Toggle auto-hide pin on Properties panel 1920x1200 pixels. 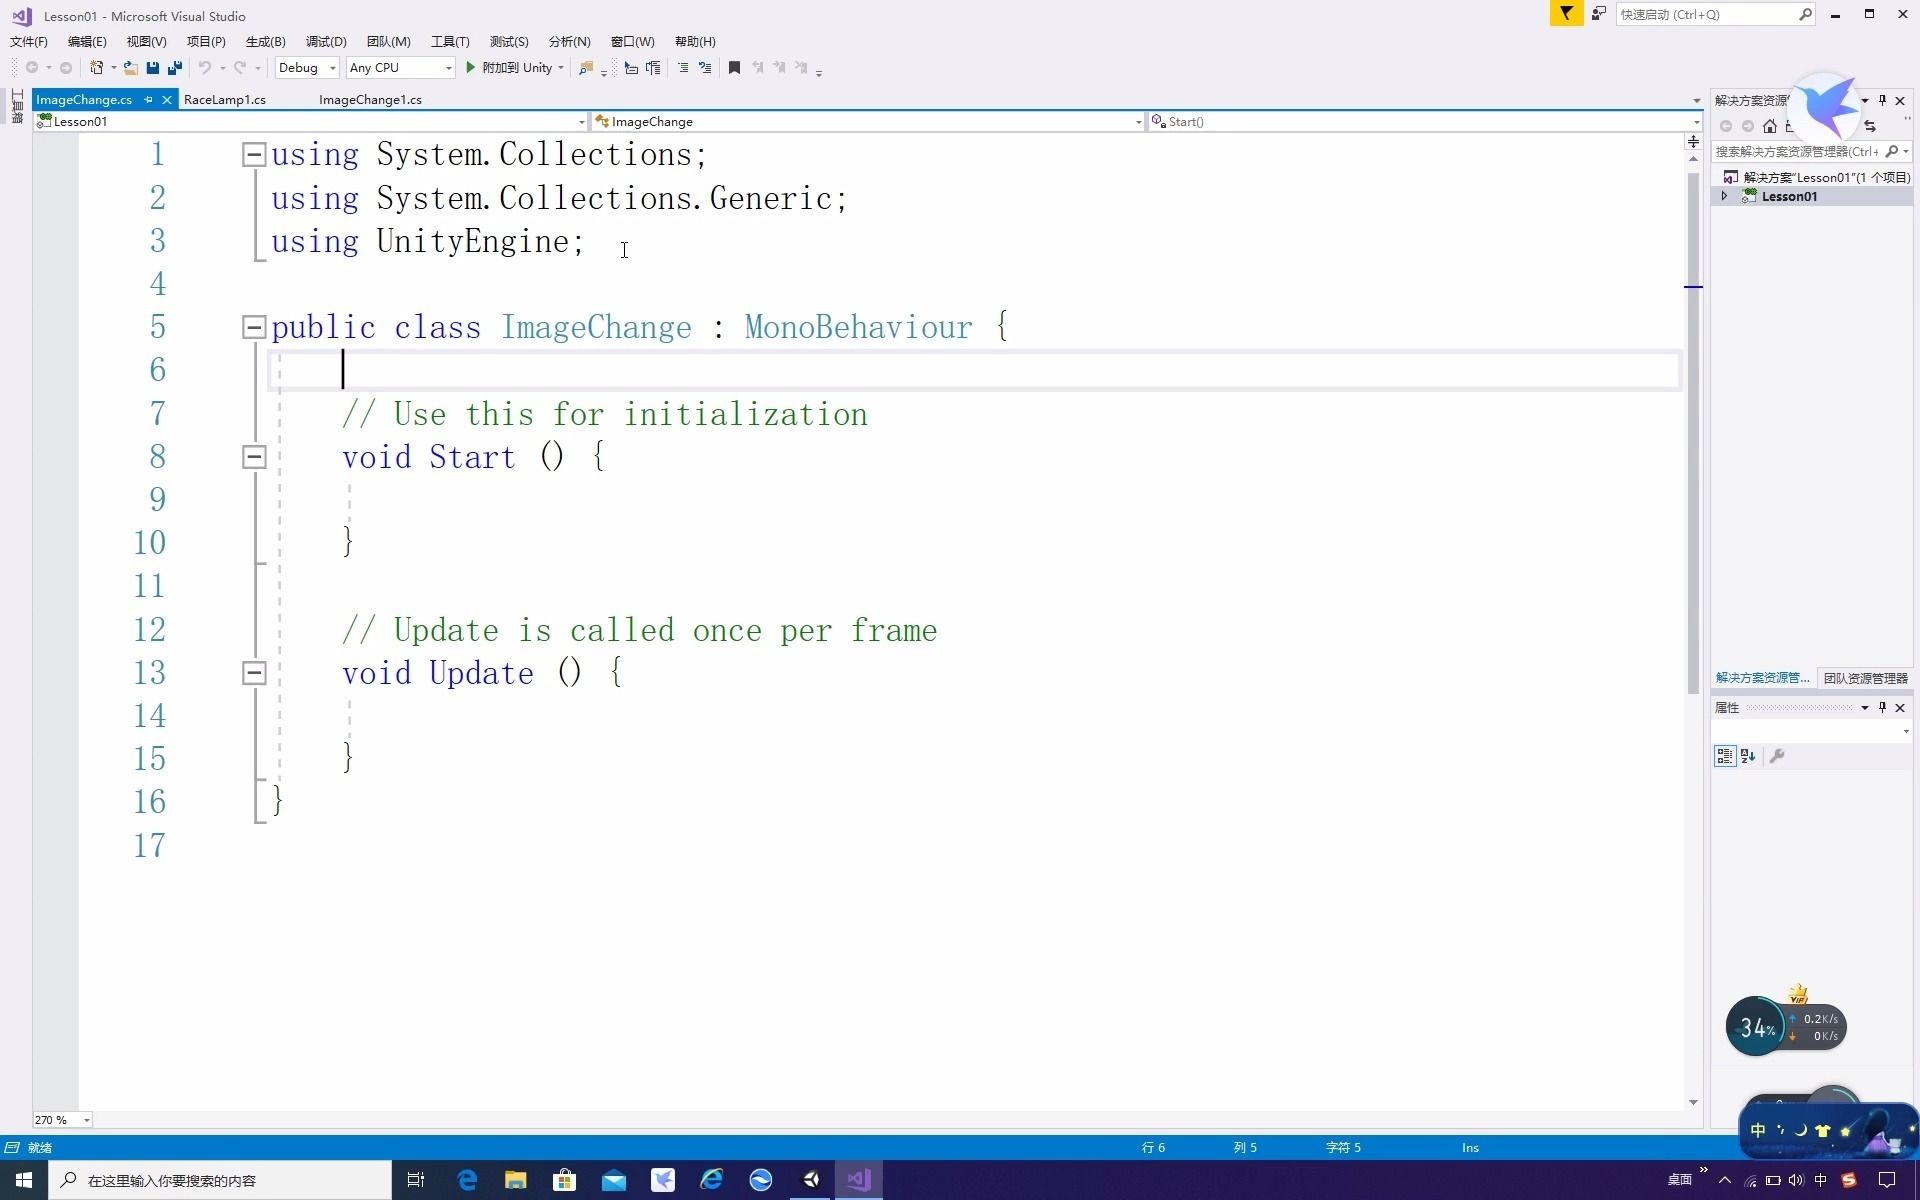pos(1882,707)
